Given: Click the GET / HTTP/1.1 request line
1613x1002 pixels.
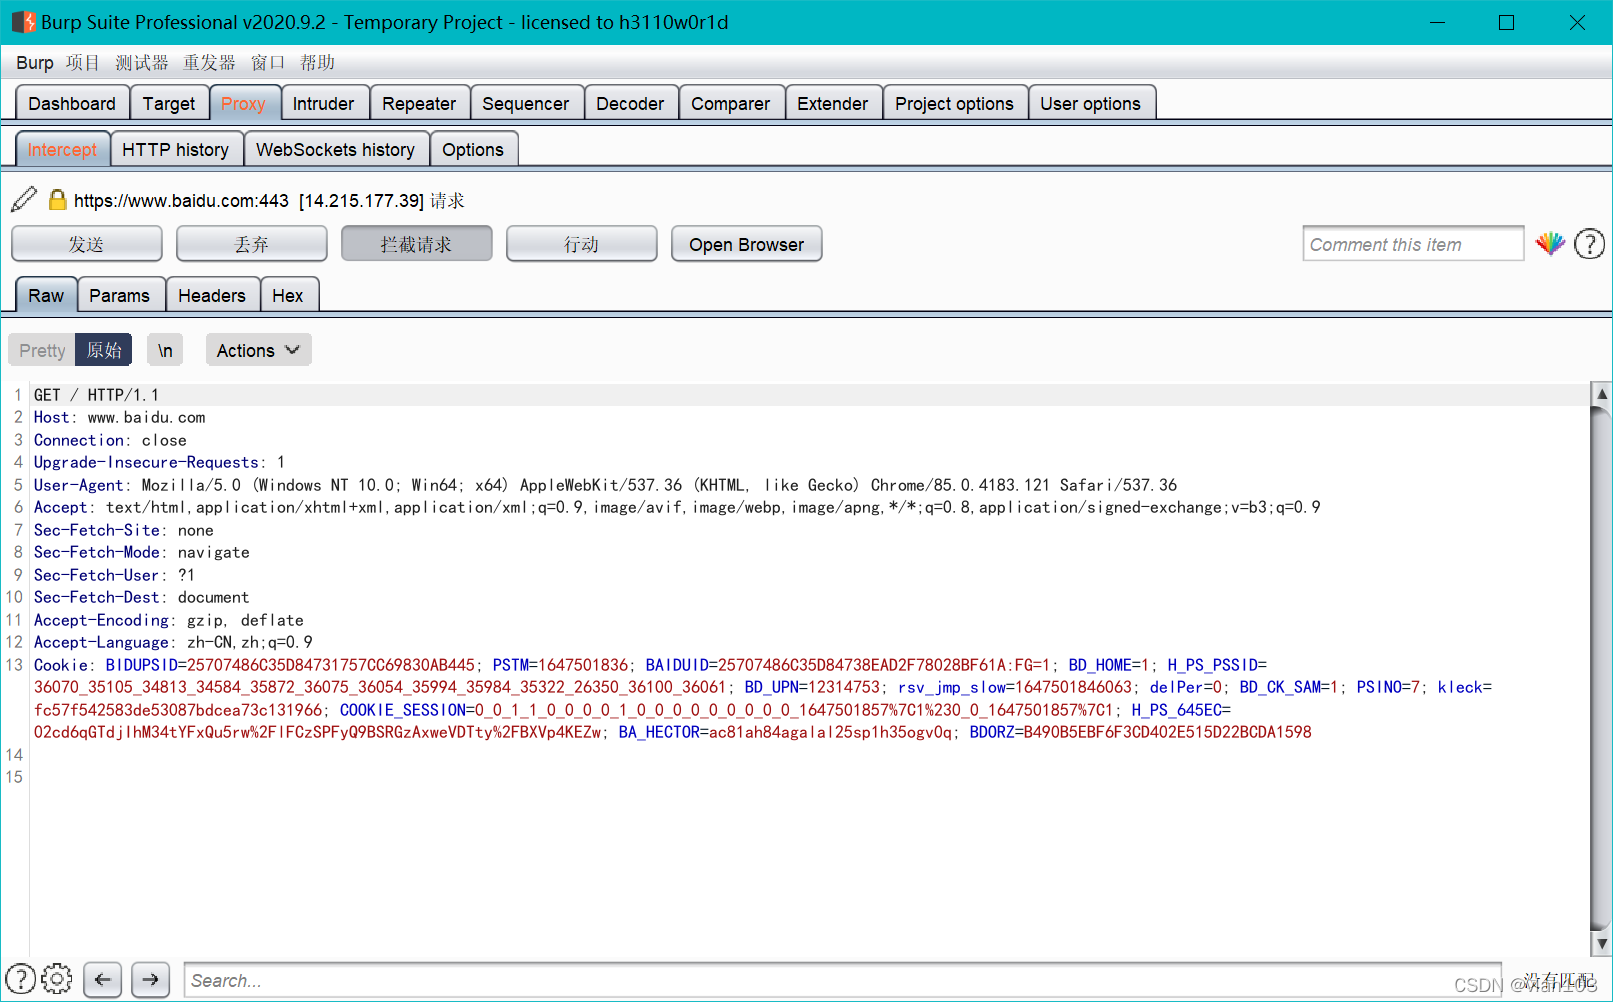Looking at the screenshot, I should point(96,395).
